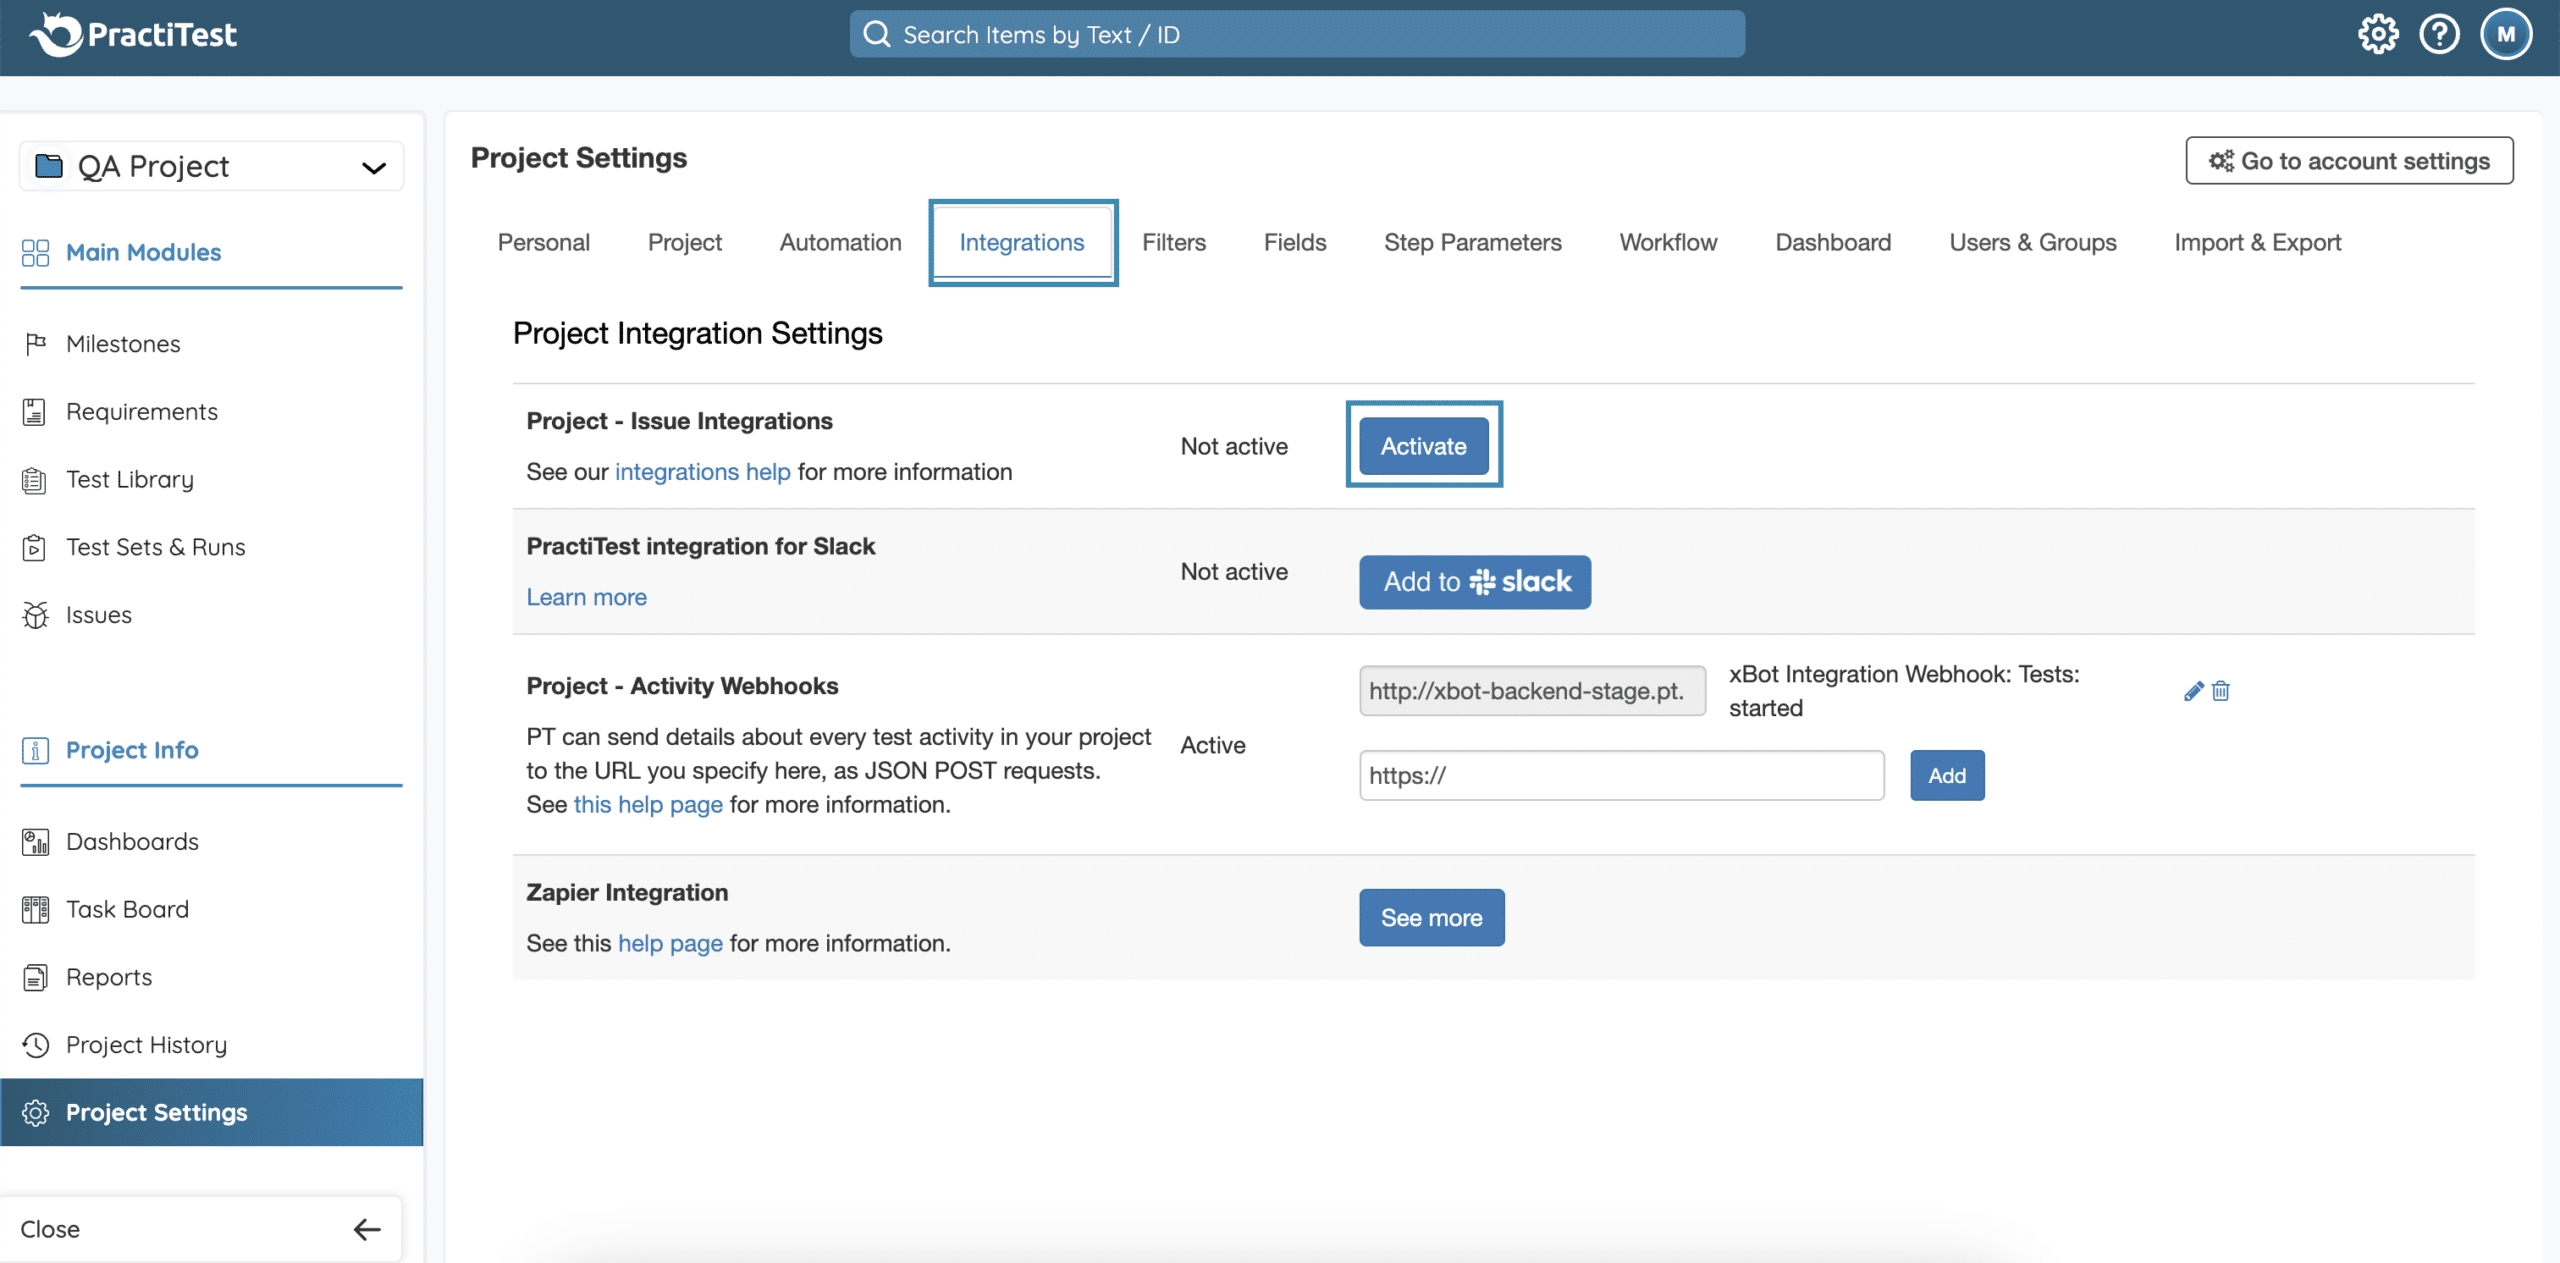
Task: Select the Integrations tab
Action: pyautogui.click(x=1022, y=242)
